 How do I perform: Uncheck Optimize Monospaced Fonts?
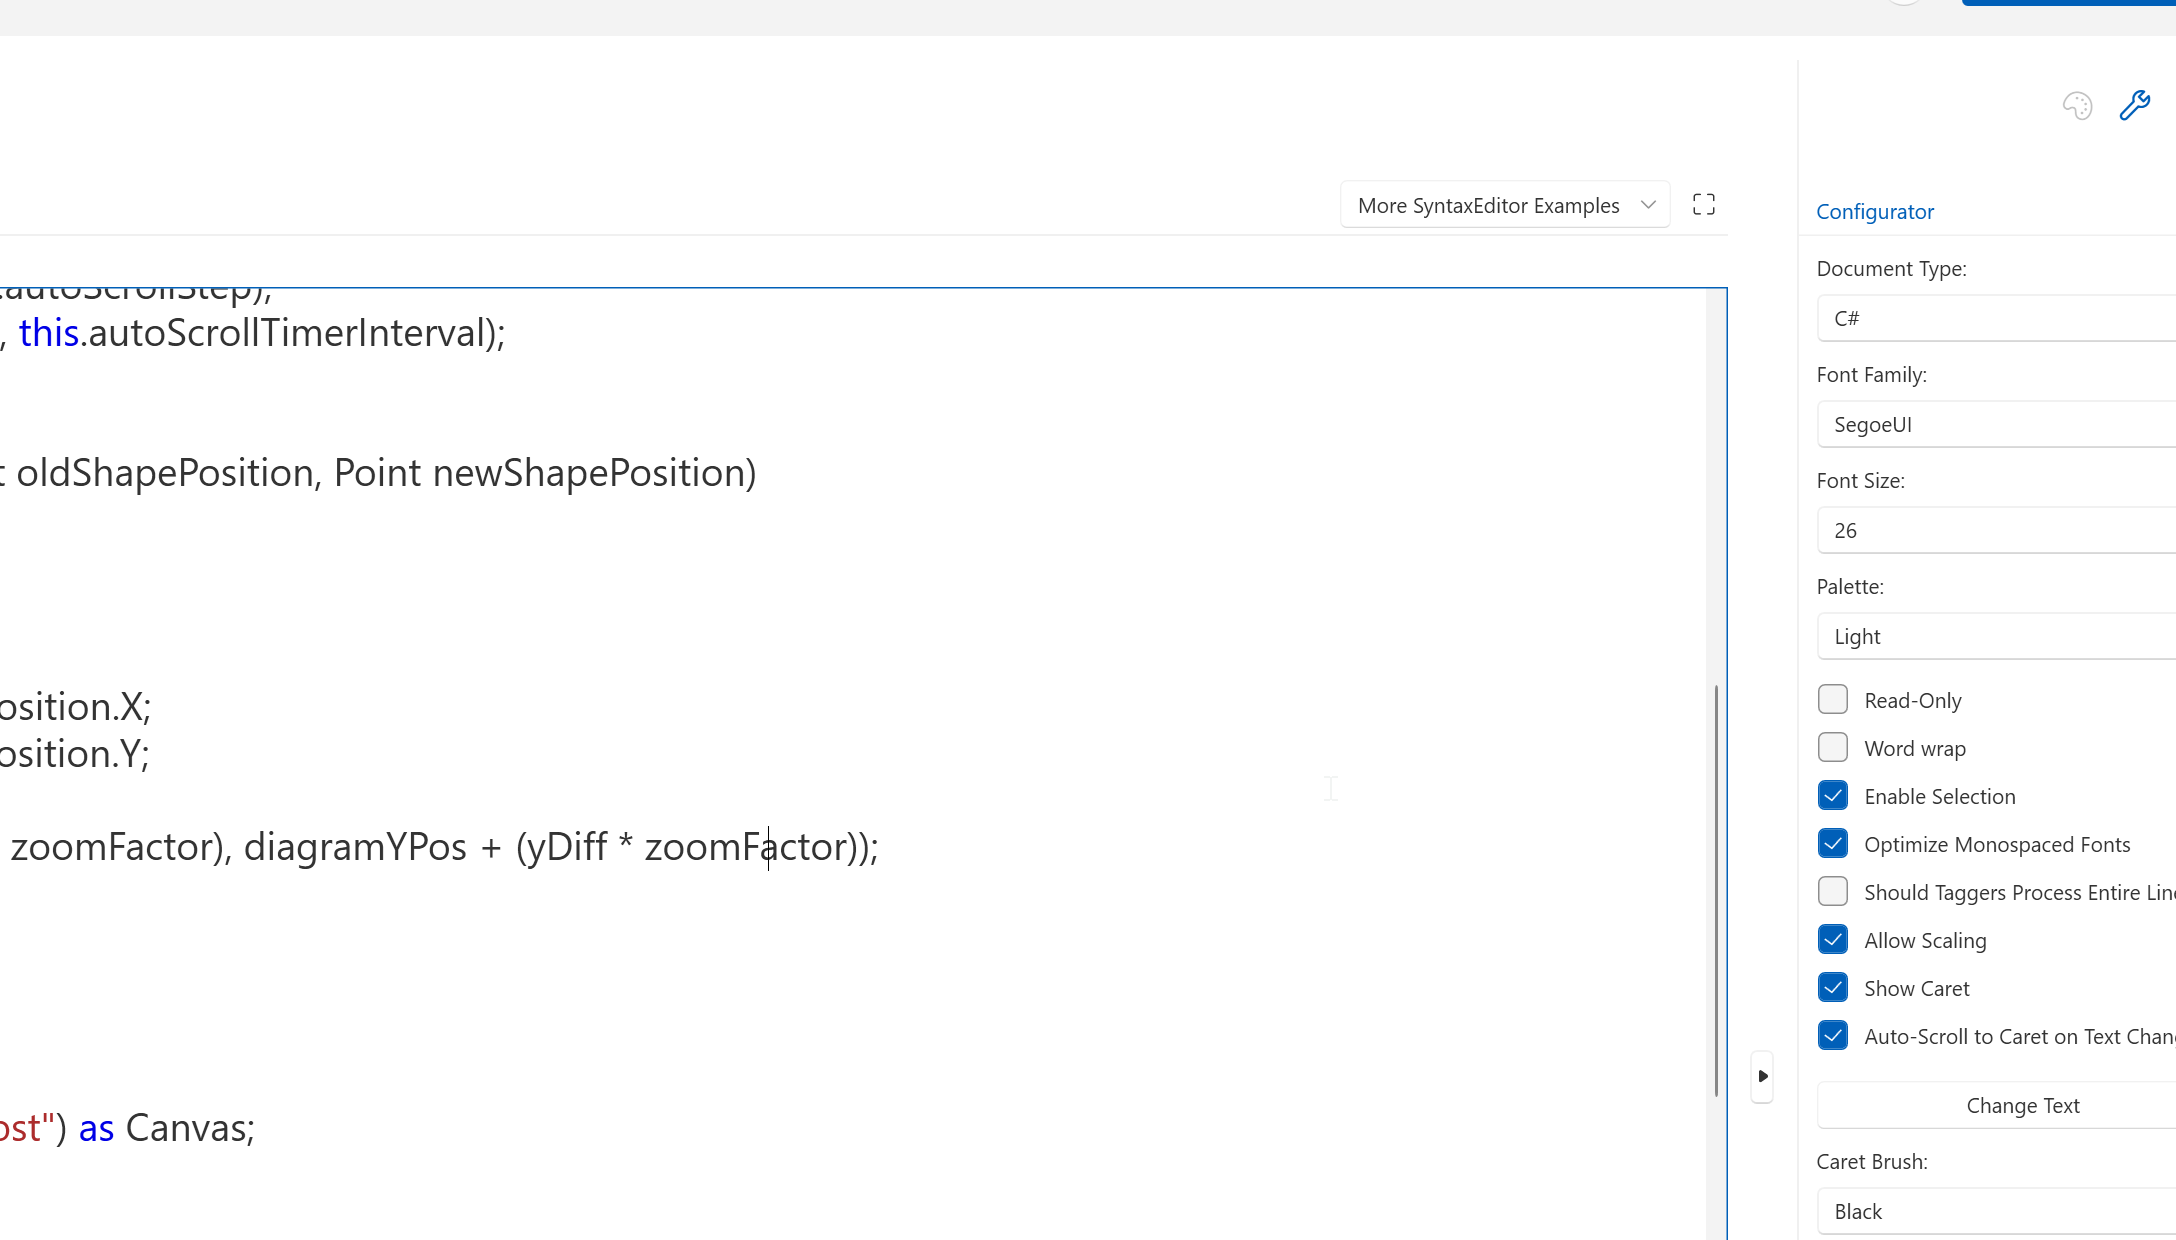click(1832, 844)
